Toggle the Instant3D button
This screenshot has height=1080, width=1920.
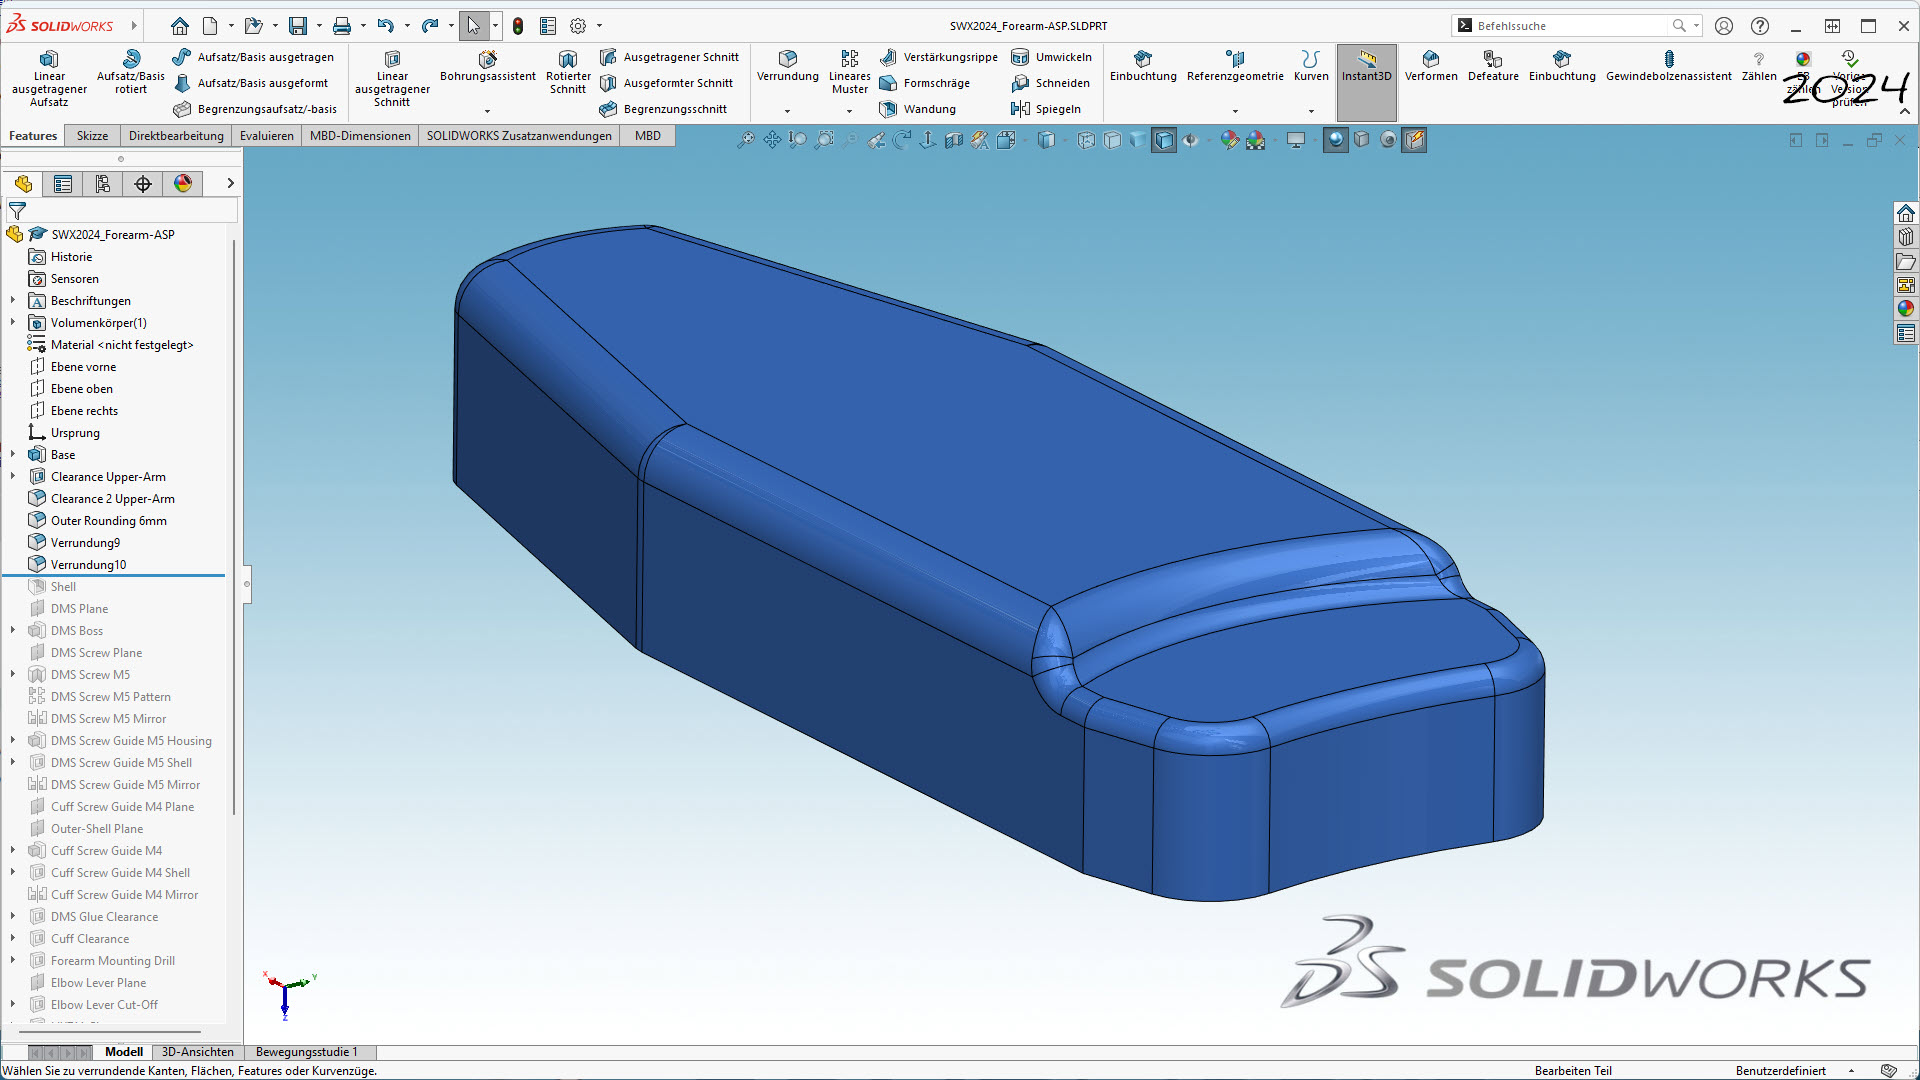pos(1366,66)
